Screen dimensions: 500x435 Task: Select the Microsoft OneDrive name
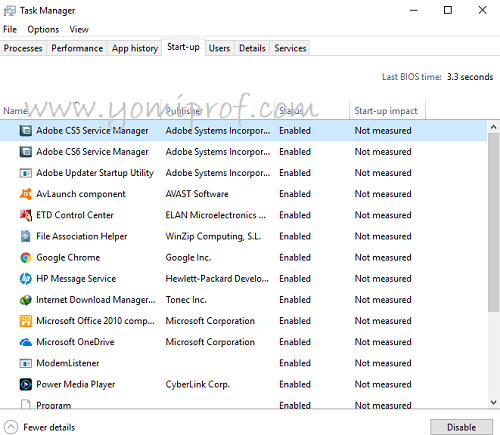pyautogui.click(x=75, y=342)
